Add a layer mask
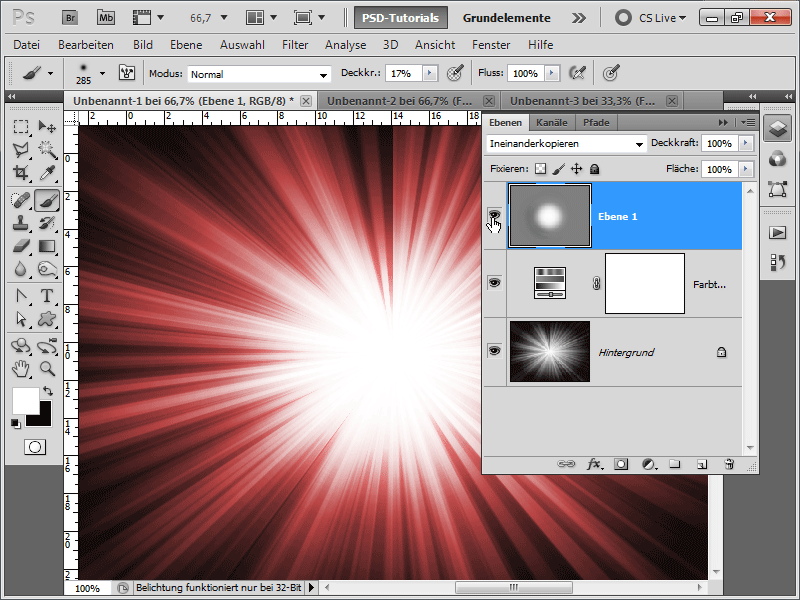 (x=621, y=464)
